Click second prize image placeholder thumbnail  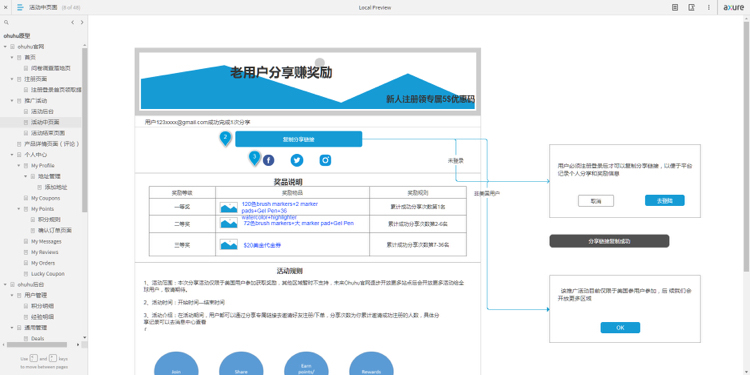[229, 223]
